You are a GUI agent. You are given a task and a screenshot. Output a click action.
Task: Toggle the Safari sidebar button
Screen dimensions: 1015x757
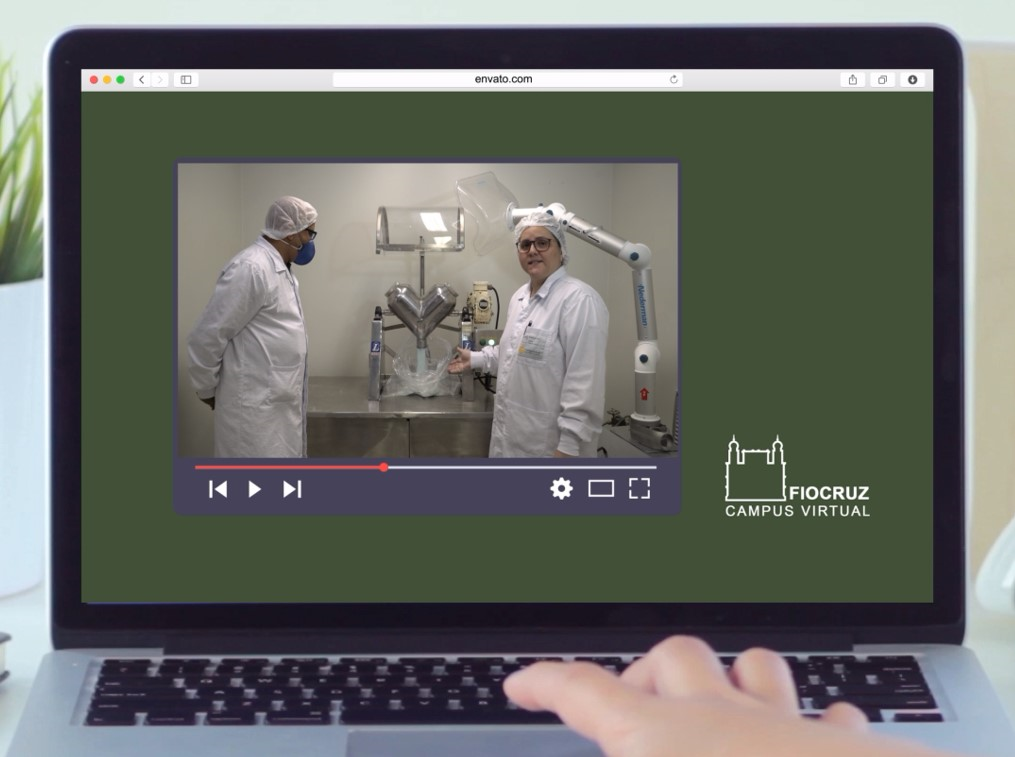(186, 80)
